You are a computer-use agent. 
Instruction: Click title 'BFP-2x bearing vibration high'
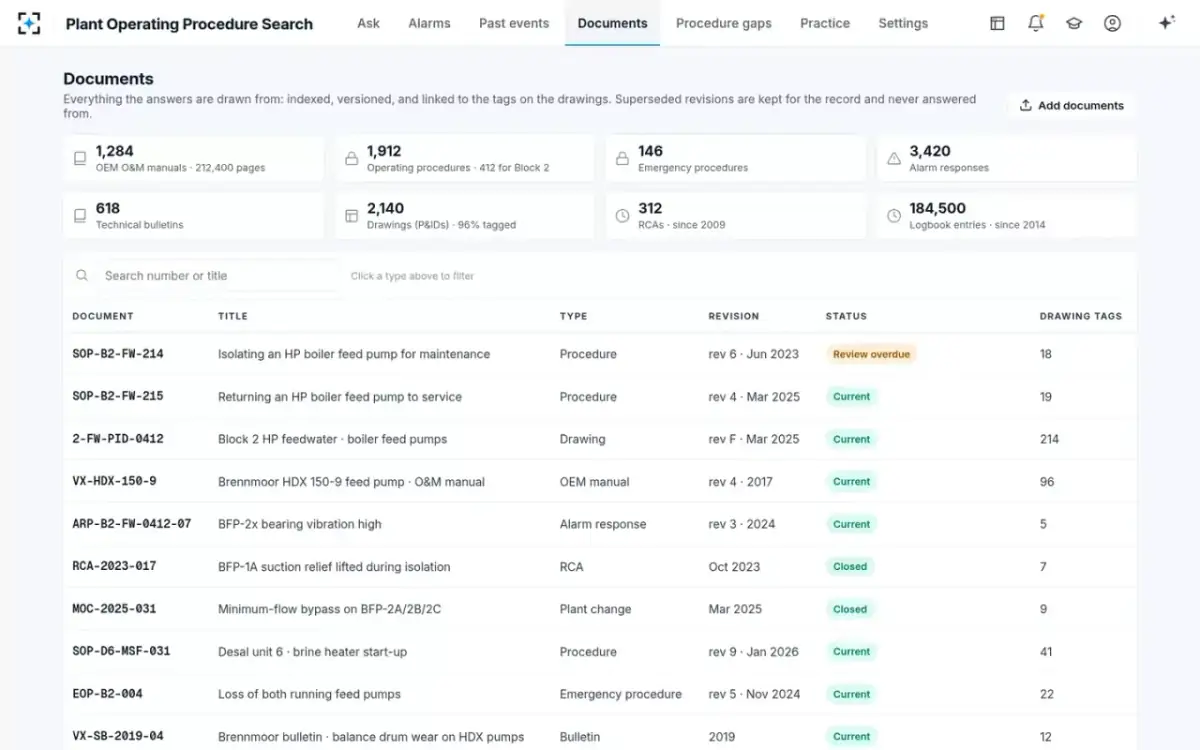point(300,524)
